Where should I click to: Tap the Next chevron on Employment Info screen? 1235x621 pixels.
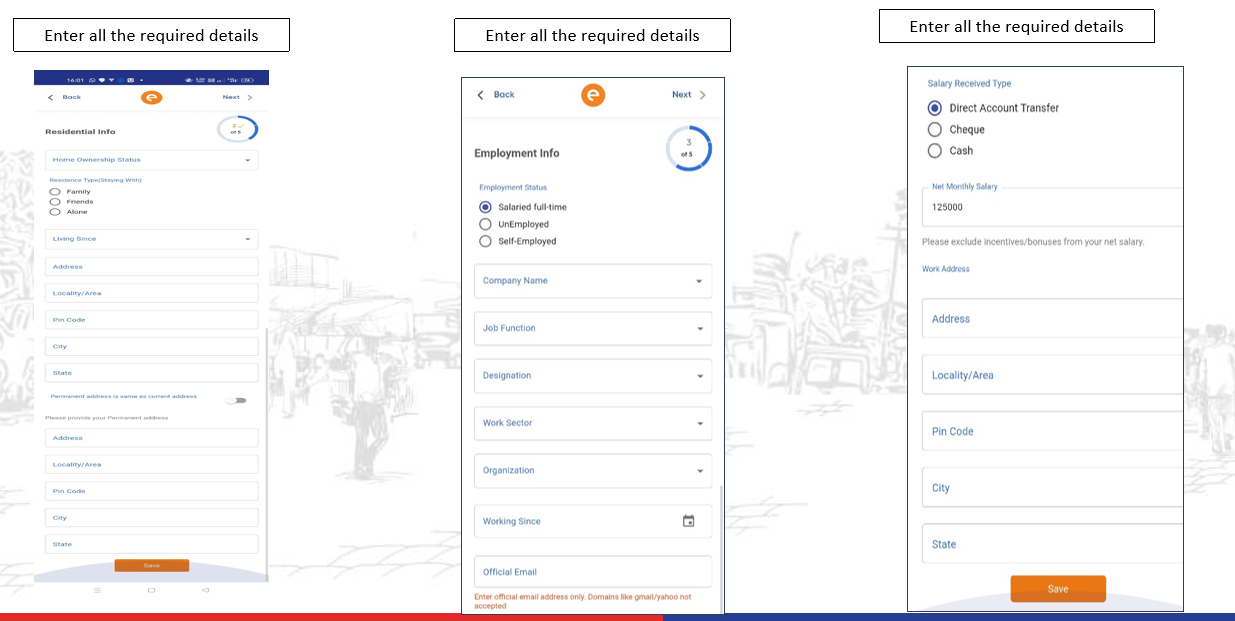(703, 95)
